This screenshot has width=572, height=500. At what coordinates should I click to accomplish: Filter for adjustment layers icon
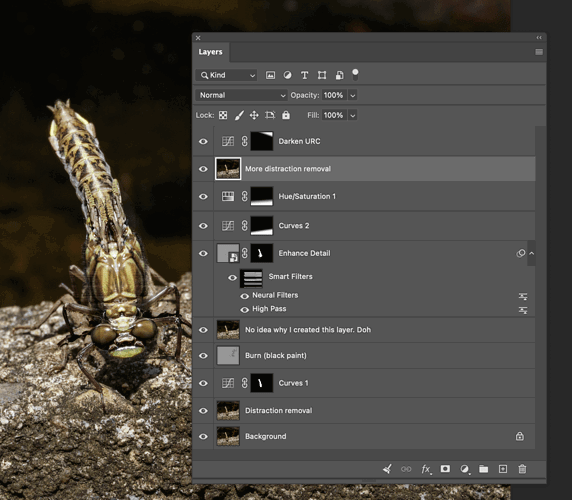coord(287,75)
